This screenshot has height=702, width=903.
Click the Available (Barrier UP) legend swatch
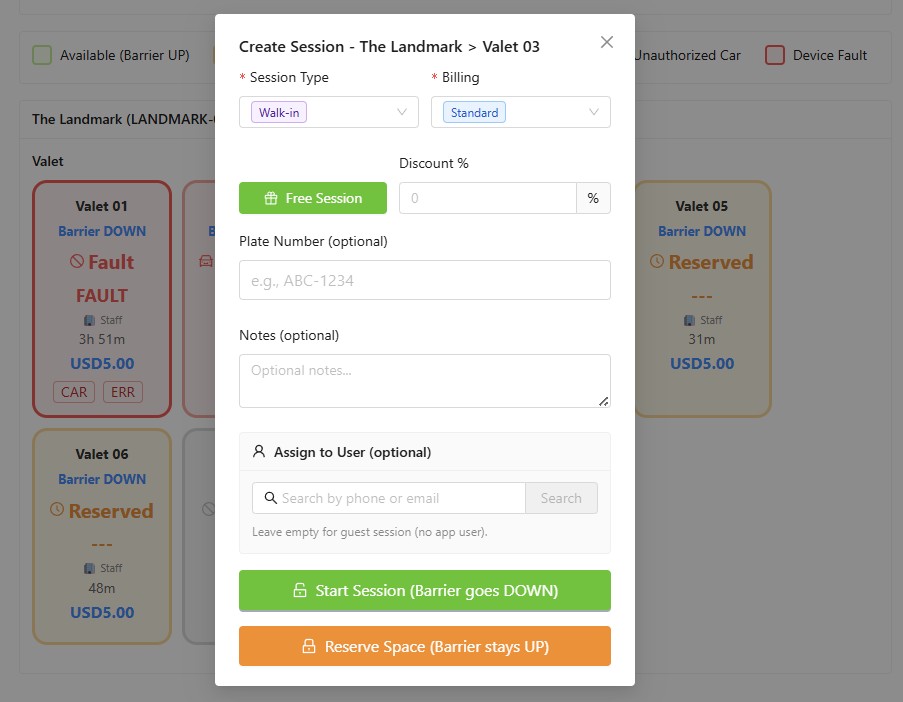point(42,55)
